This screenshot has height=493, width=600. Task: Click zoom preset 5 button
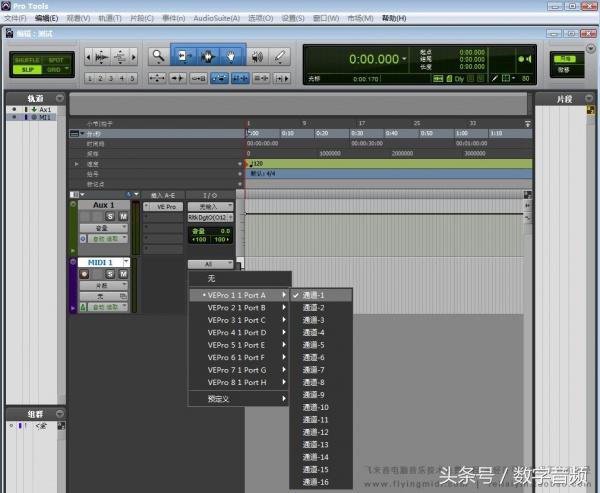(x=132, y=78)
